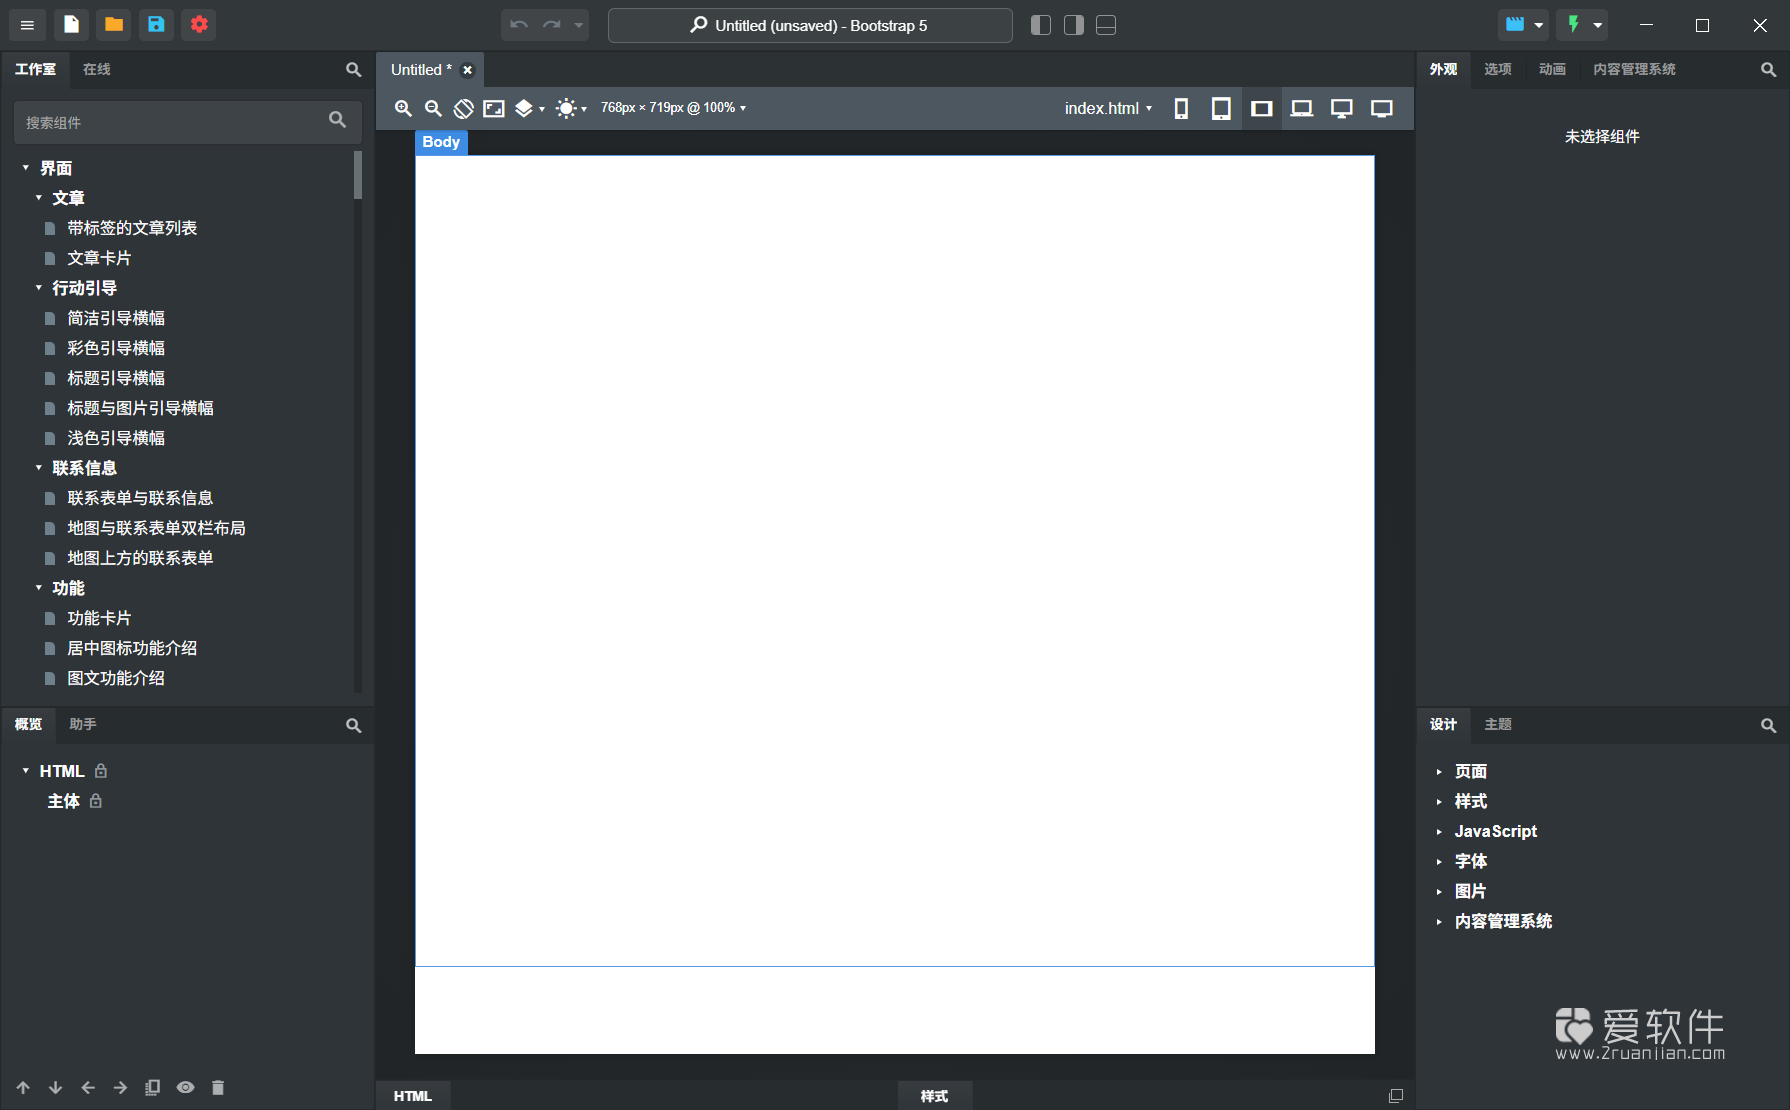Viewport: 1790px width, 1110px height.
Task: Expand the JavaScript design section
Action: tap(1439, 831)
